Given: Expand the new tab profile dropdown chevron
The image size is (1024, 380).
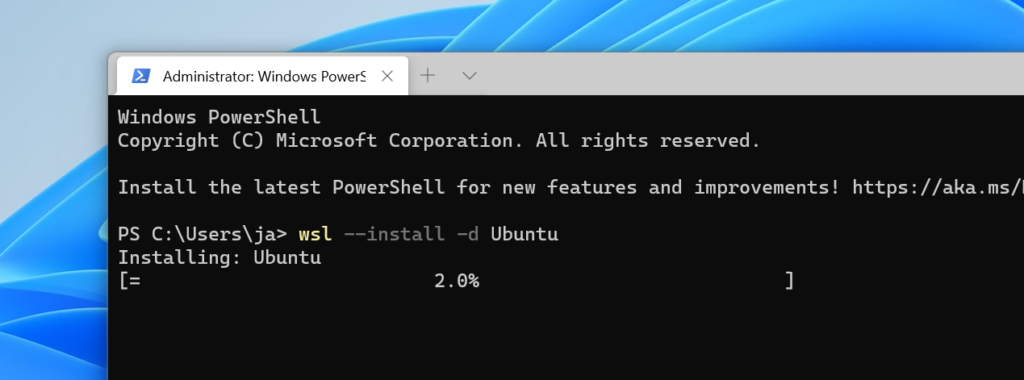Looking at the screenshot, I should 469,76.
